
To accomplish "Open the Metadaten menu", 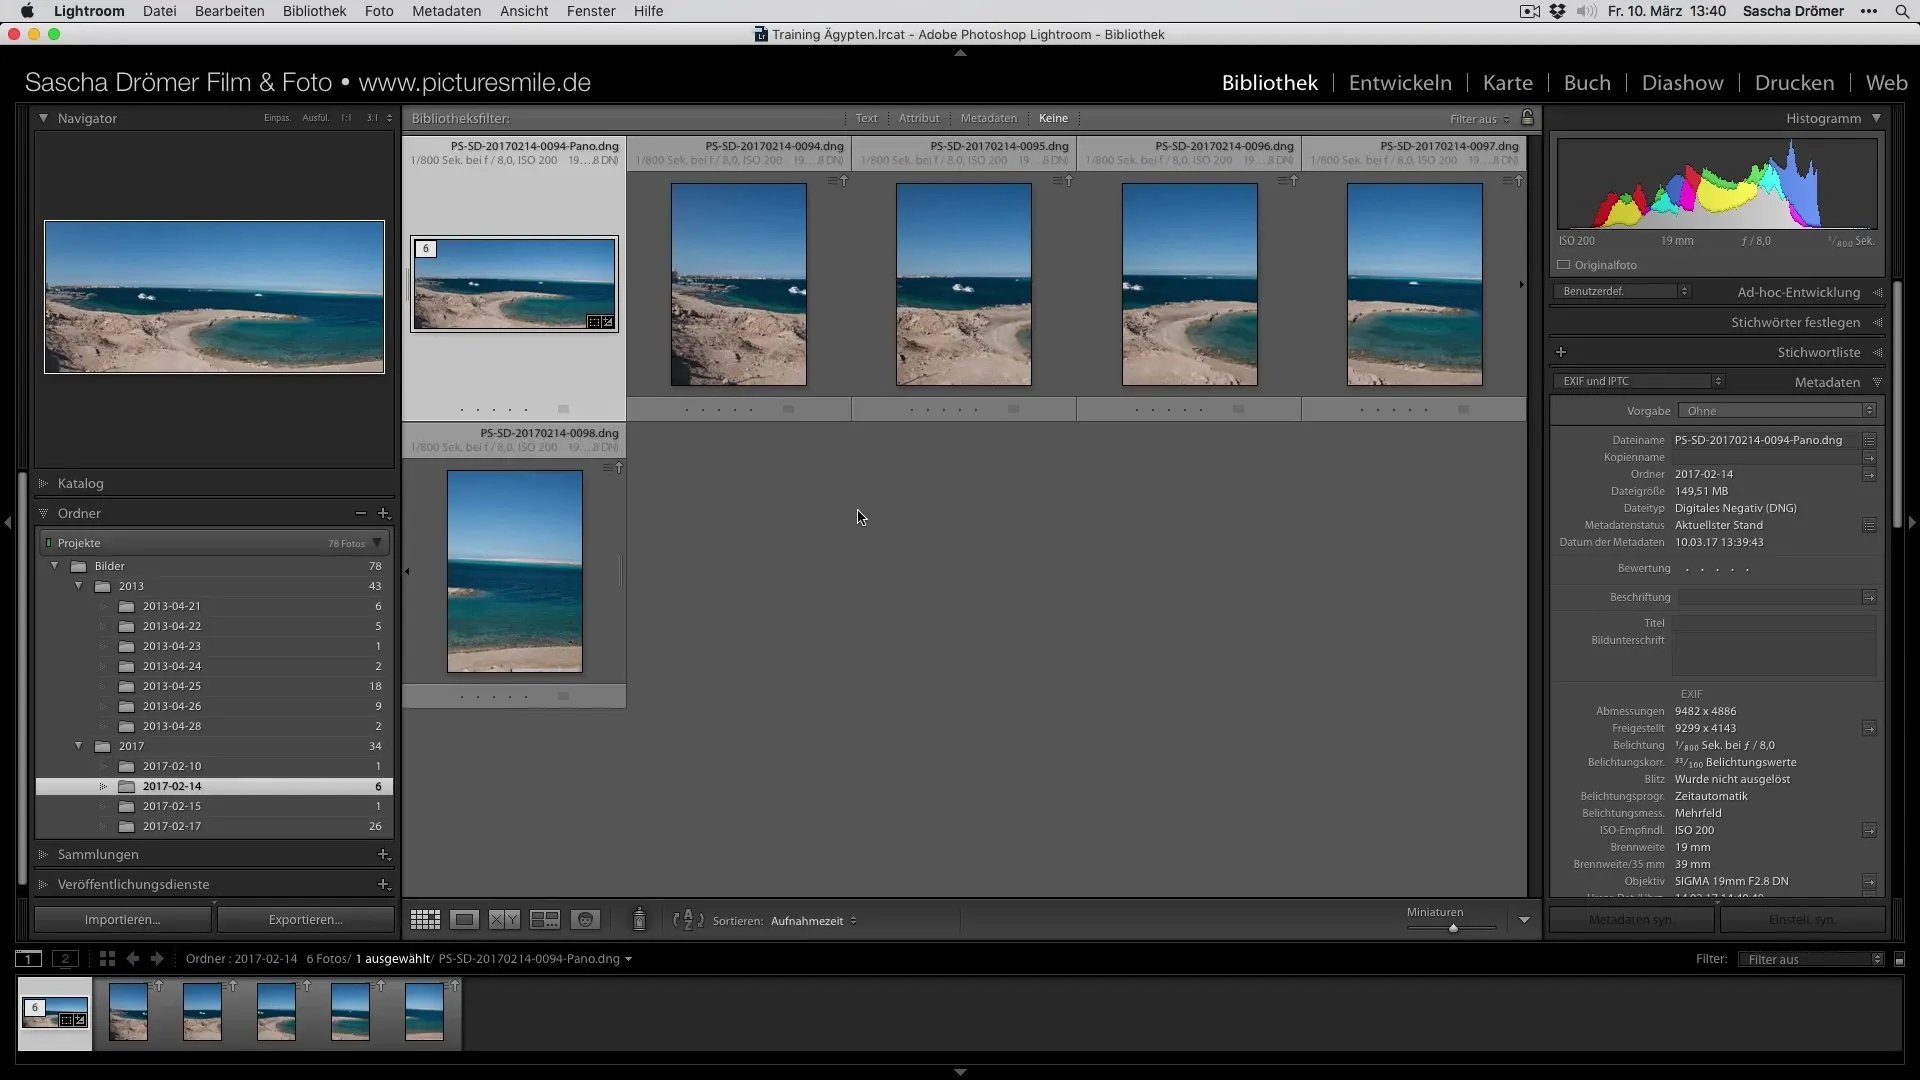I will [x=446, y=11].
